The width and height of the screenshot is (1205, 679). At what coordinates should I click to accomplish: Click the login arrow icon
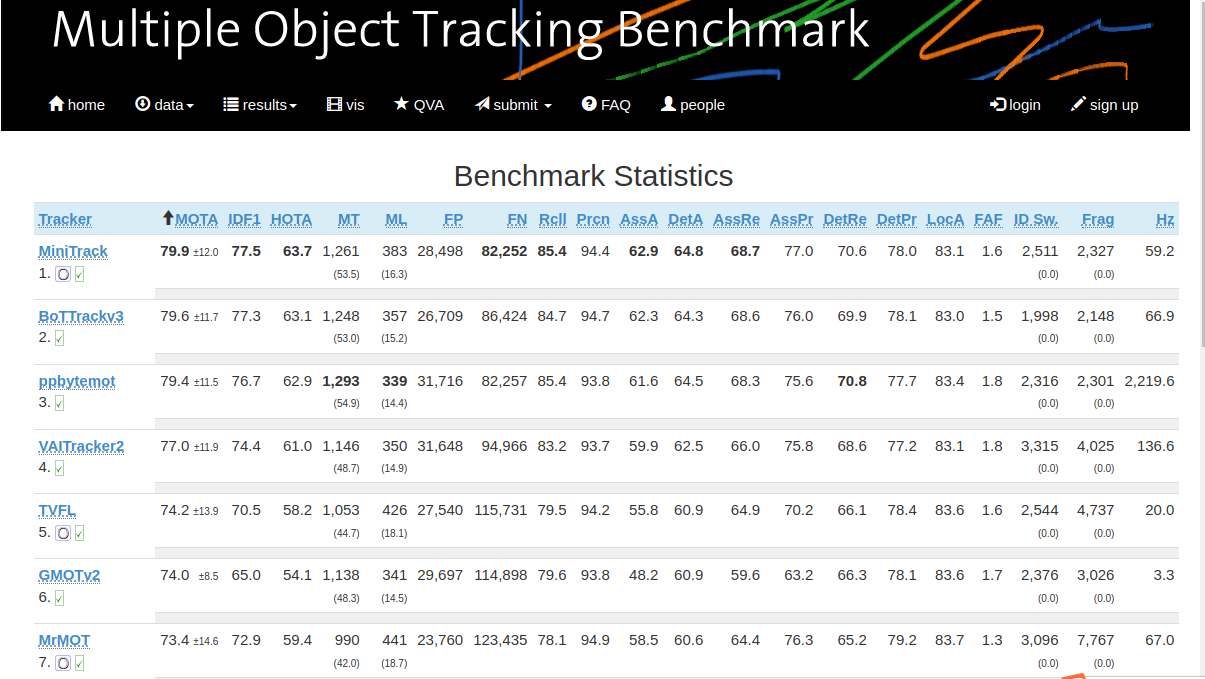(997, 104)
